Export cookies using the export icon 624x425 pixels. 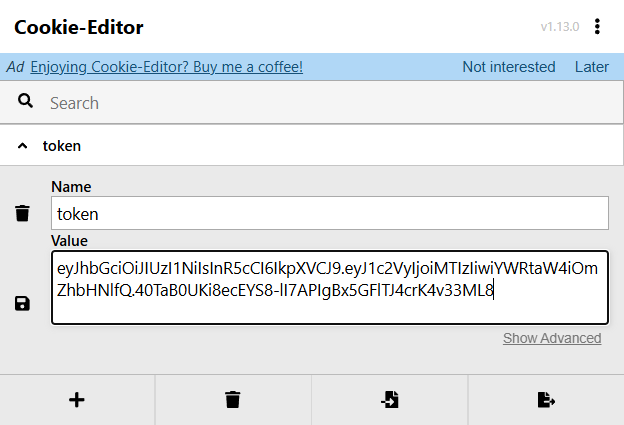545,400
